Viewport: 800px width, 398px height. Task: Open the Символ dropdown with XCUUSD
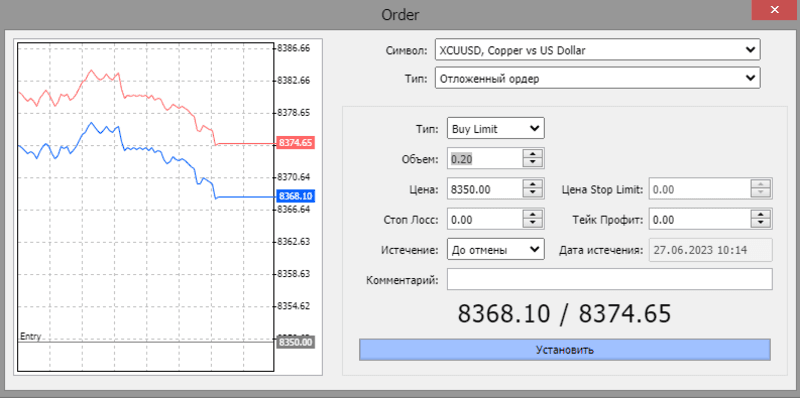[x=597, y=50]
